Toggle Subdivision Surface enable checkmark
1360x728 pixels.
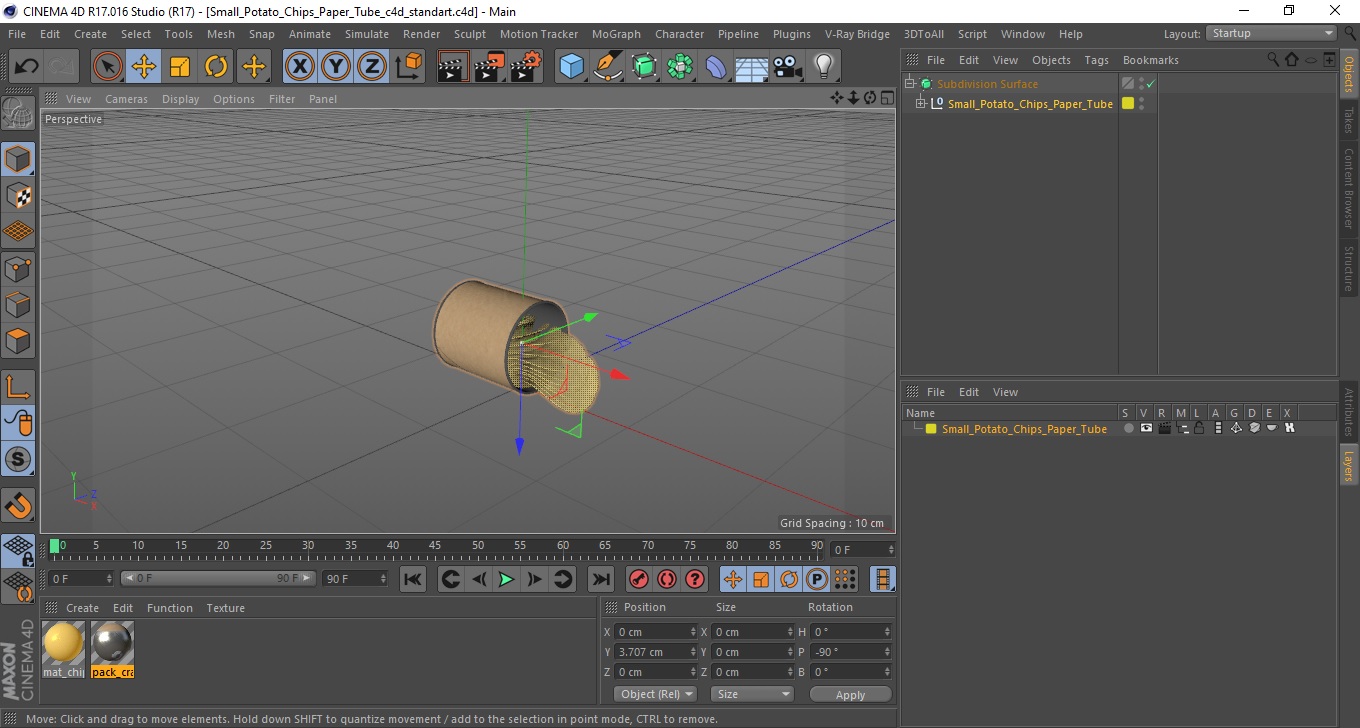point(1151,84)
